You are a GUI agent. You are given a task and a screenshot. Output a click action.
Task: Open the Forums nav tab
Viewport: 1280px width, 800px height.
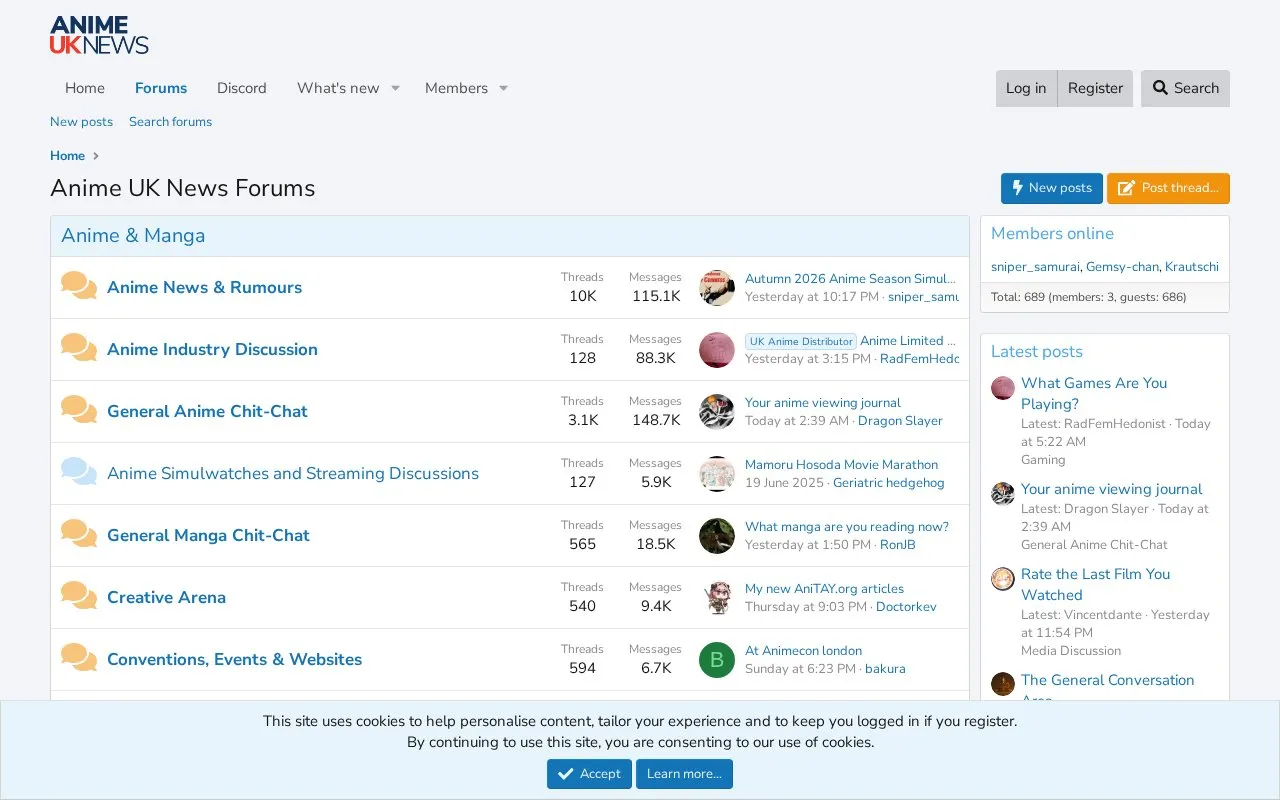(161, 88)
